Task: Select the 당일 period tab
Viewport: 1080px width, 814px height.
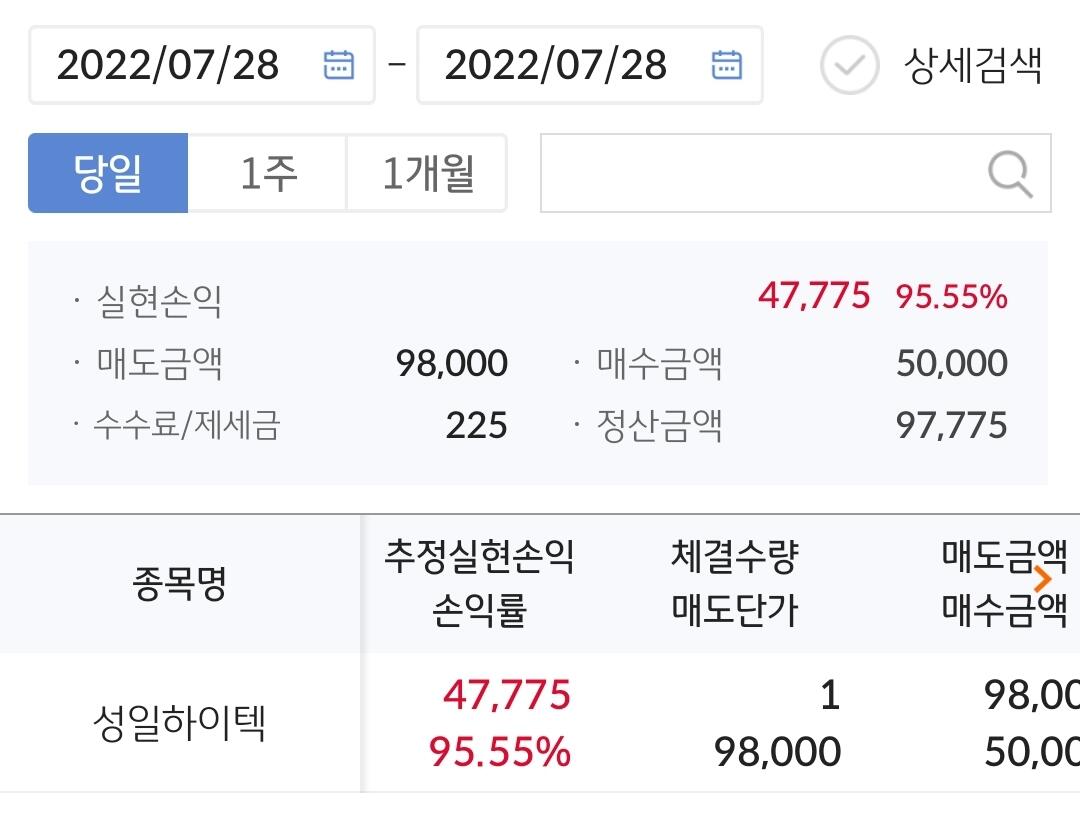Action: (x=108, y=173)
